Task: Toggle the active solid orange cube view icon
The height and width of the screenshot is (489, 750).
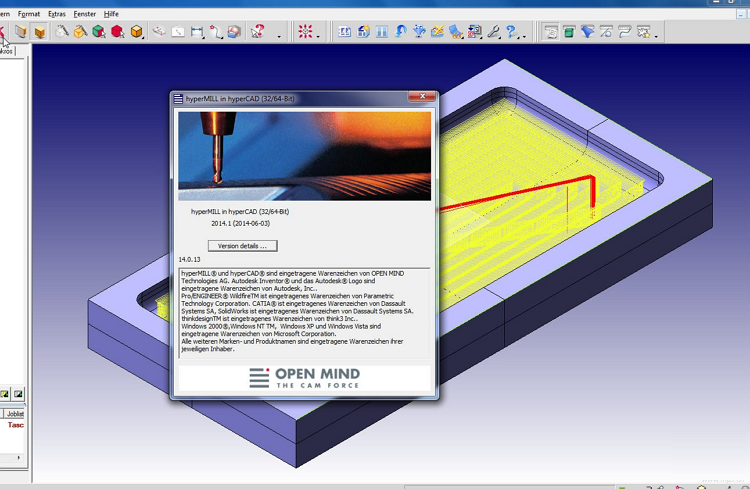Action: pos(40,32)
